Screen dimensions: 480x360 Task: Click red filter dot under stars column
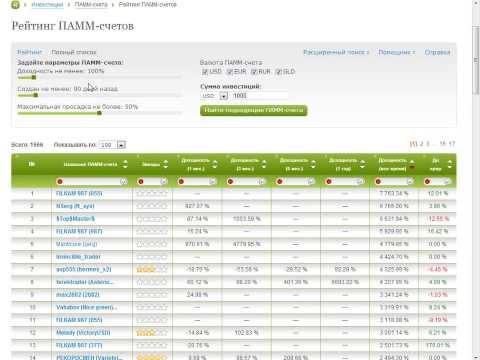[141, 182]
